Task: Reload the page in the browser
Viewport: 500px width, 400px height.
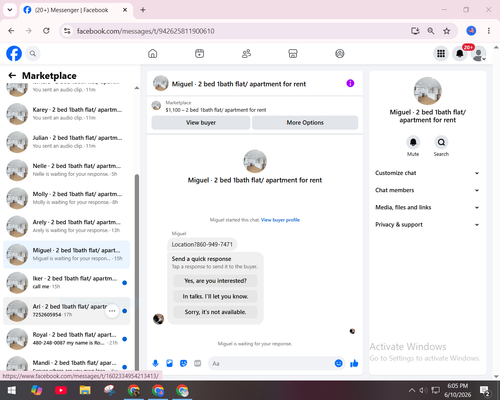Action: pos(46,31)
